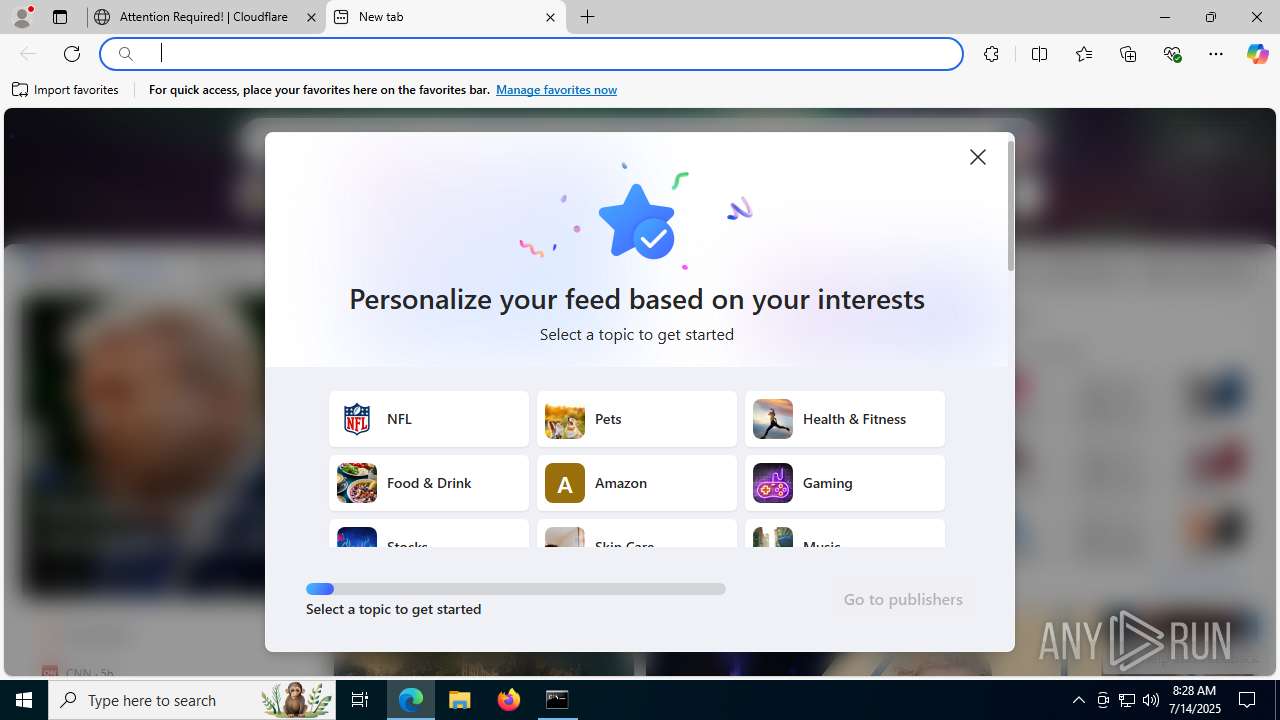1280x720 pixels.
Task: Select the Health & Fitness topic
Action: click(x=845, y=419)
